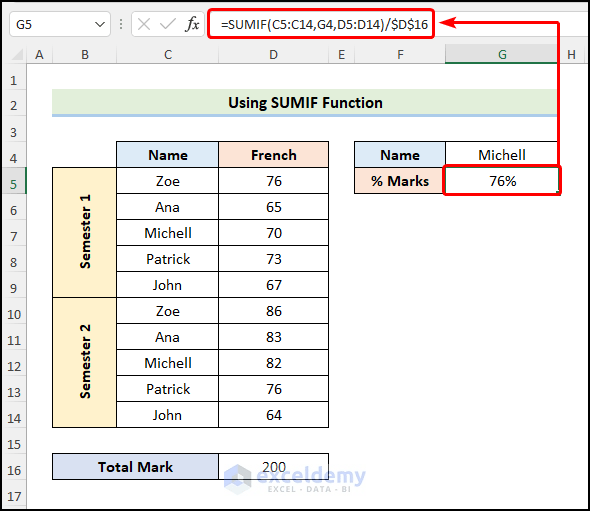This screenshot has width=590, height=511.
Task: Select French mark 67
Action: point(274,285)
